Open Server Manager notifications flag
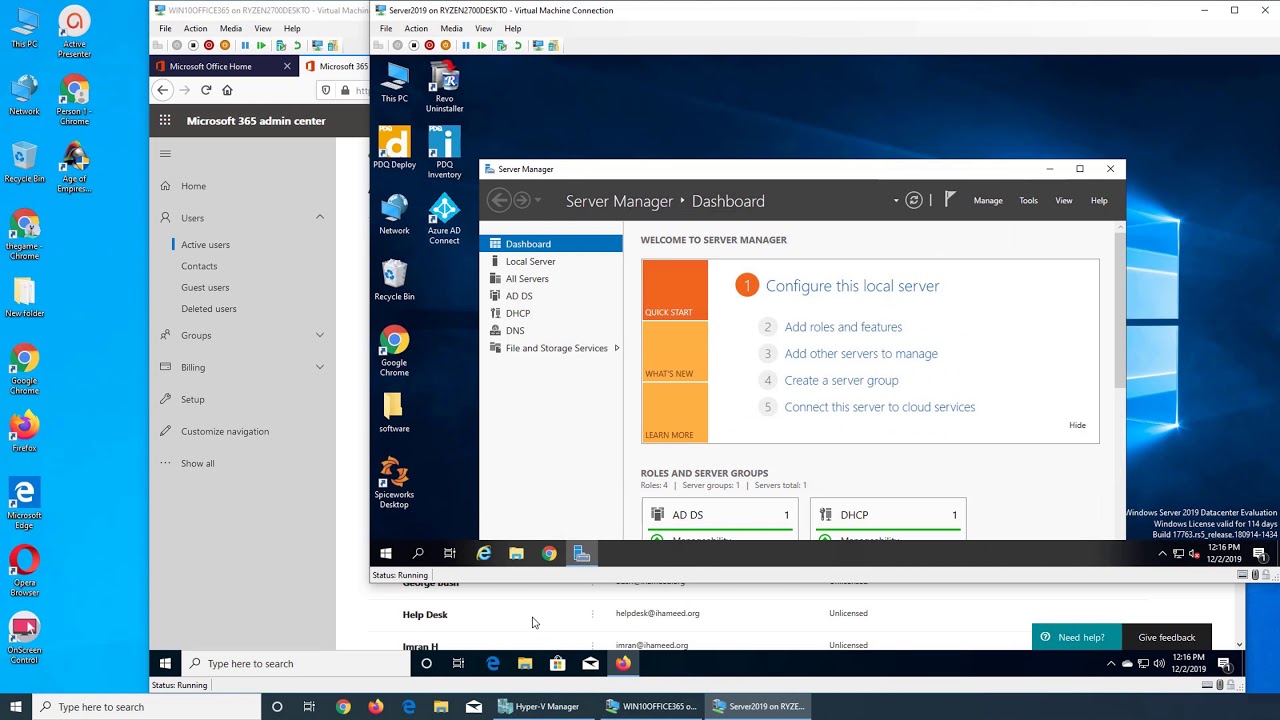Image resolution: width=1280 pixels, height=720 pixels. (950, 200)
